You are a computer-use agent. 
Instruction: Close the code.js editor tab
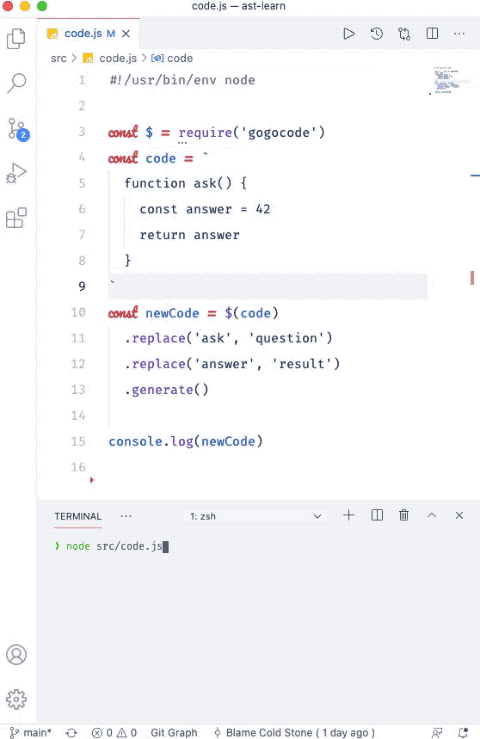click(126, 33)
